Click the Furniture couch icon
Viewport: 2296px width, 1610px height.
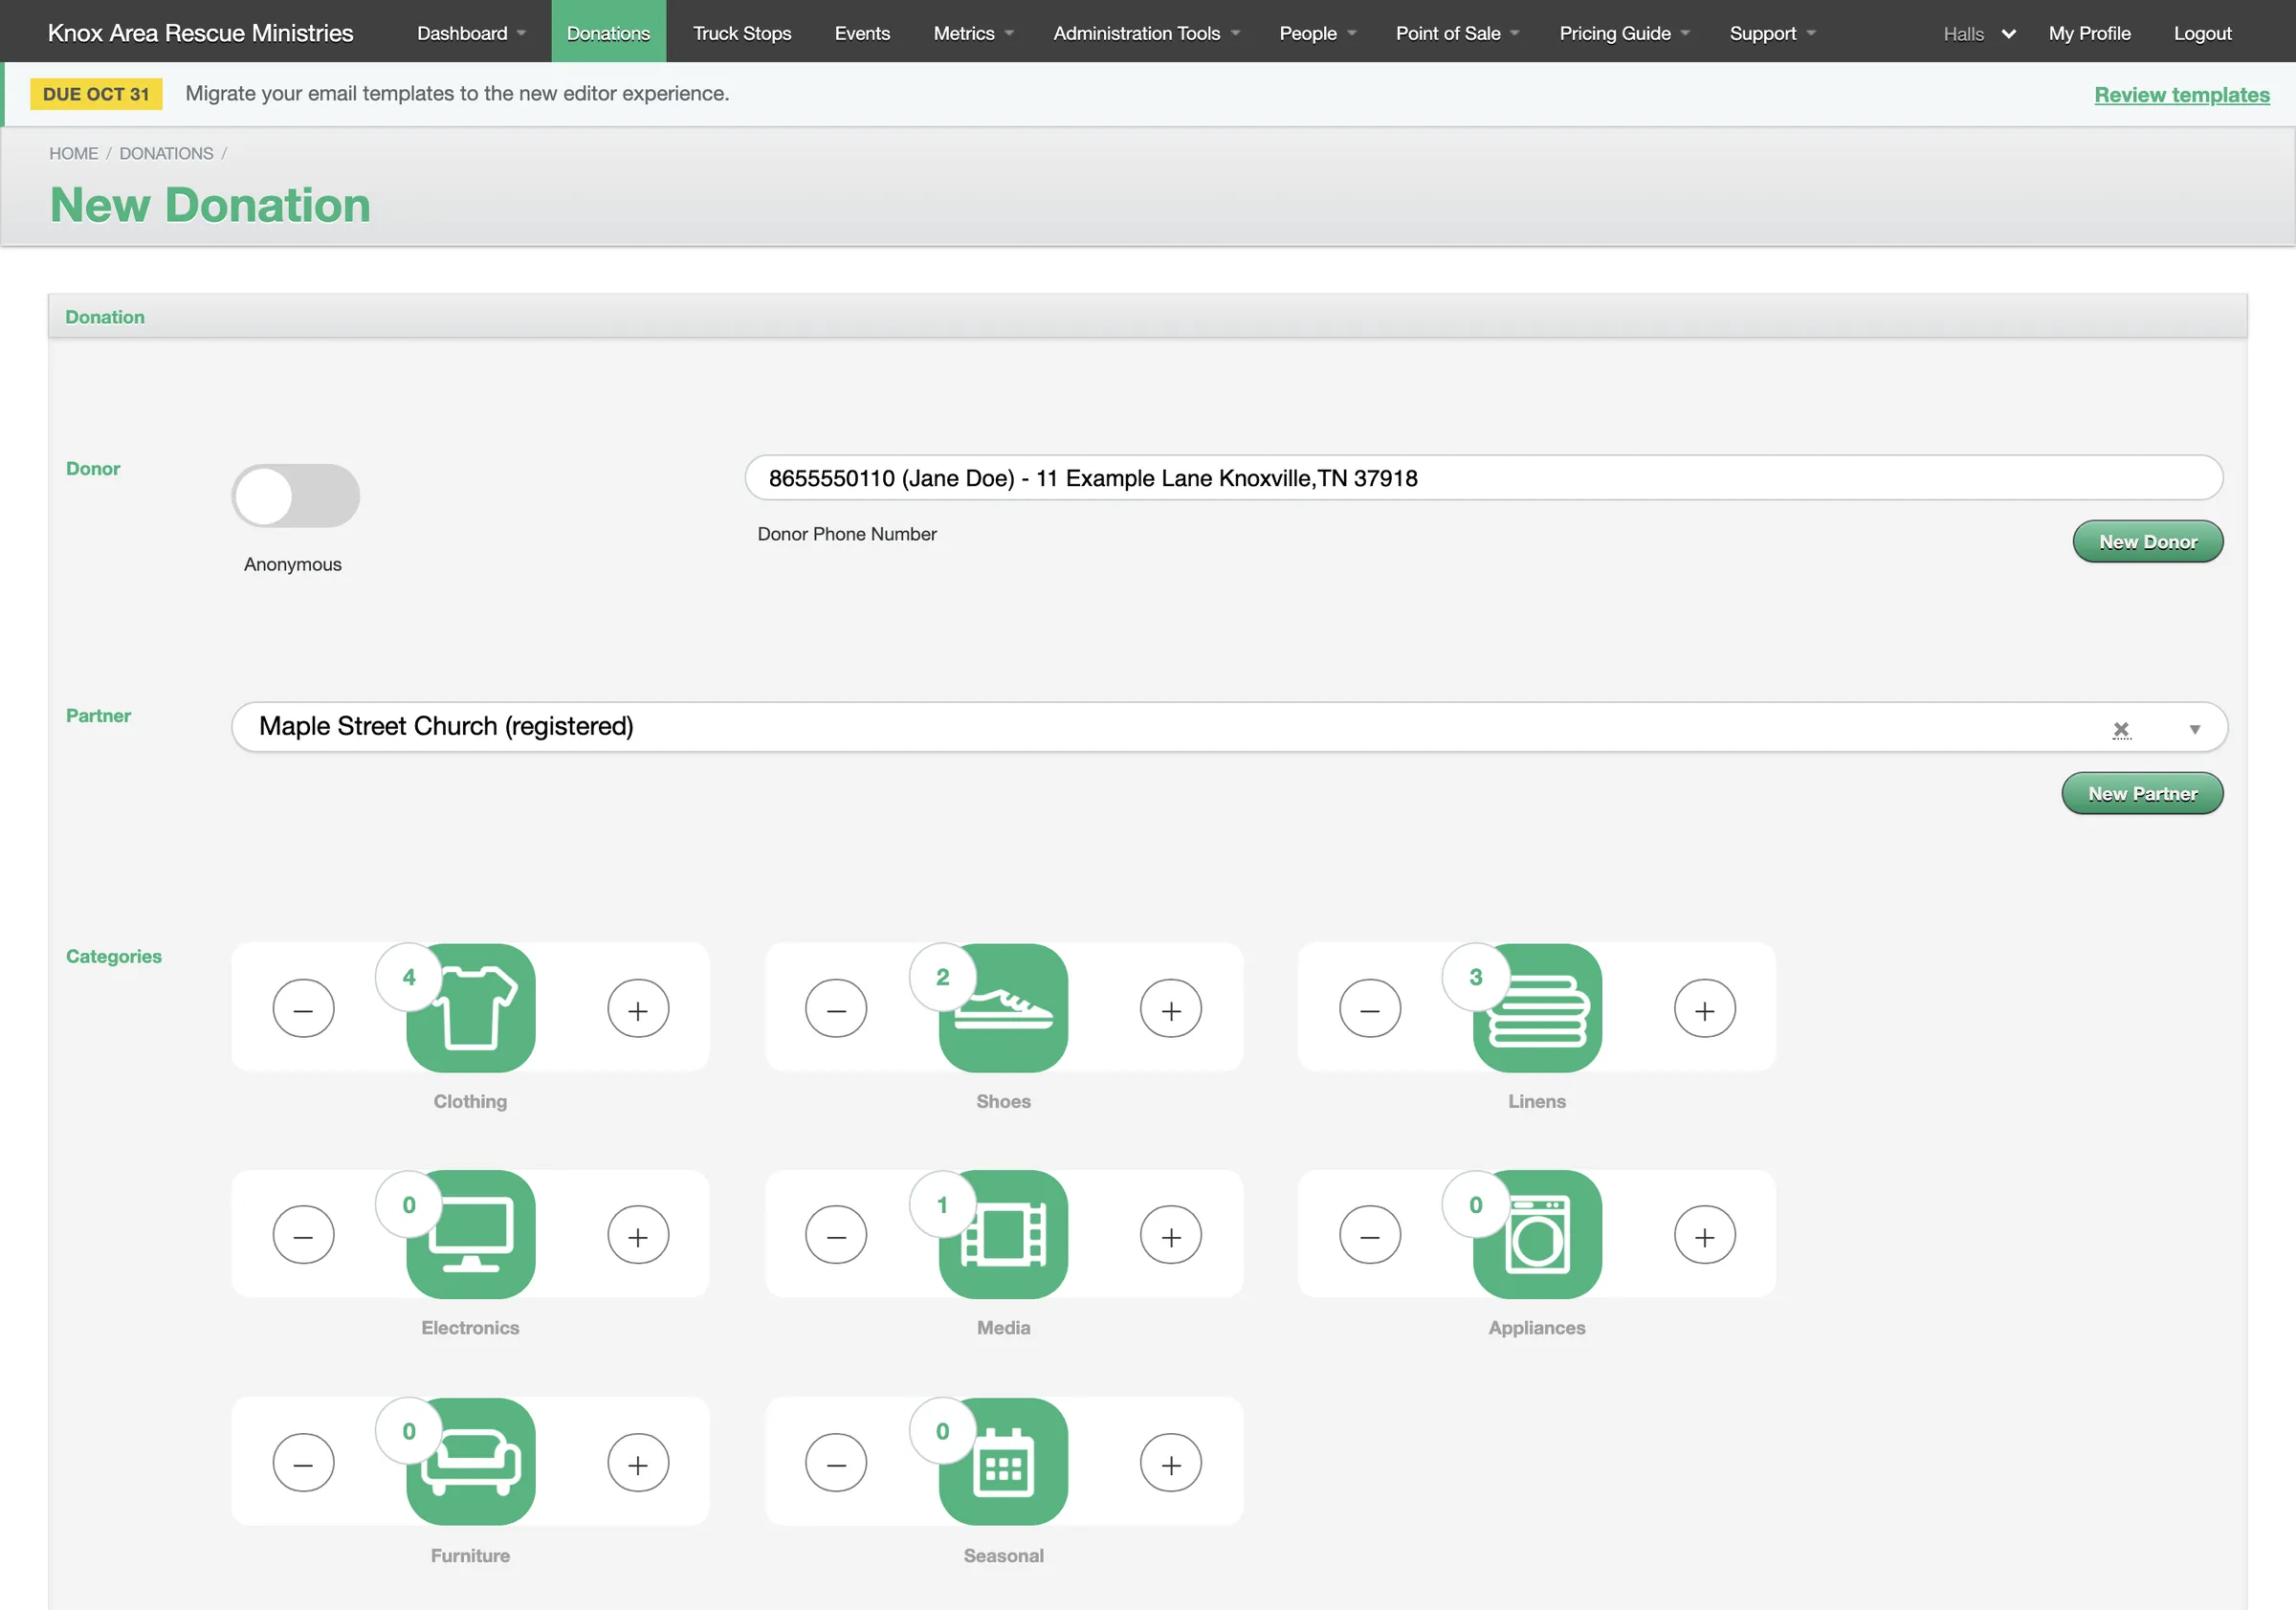click(471, 1461)
